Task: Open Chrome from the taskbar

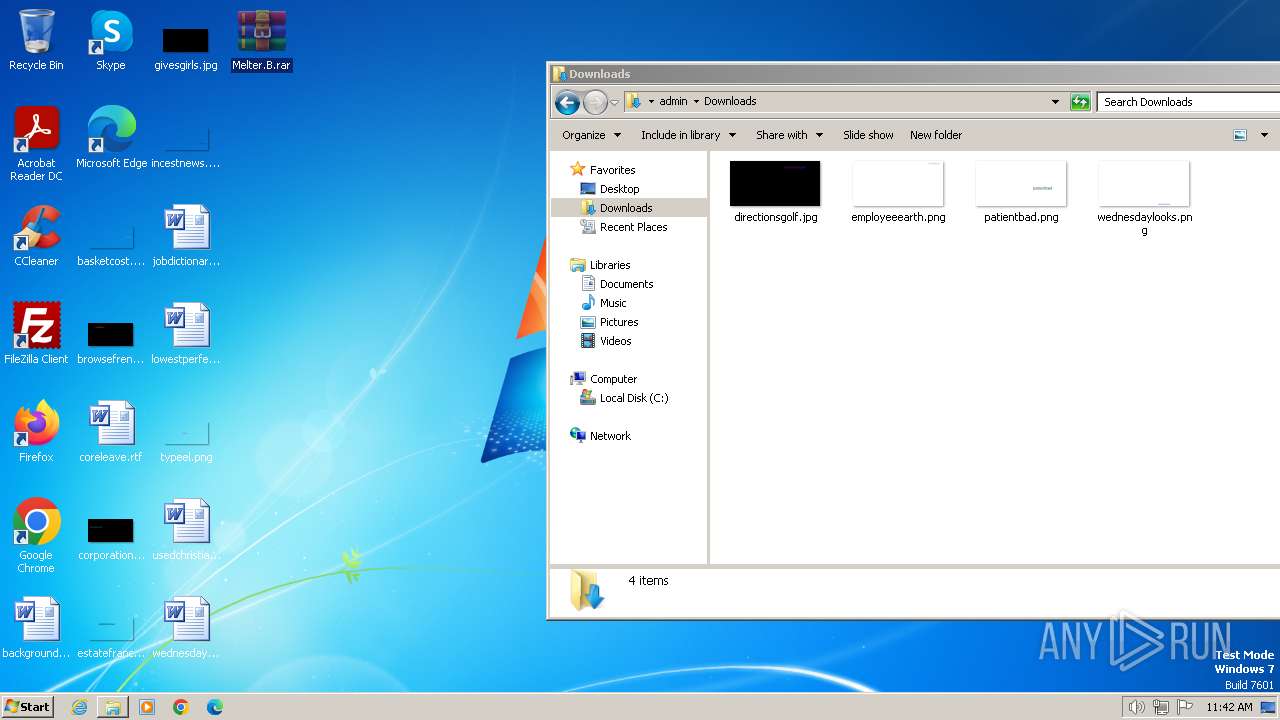Action: coord(181,707)
